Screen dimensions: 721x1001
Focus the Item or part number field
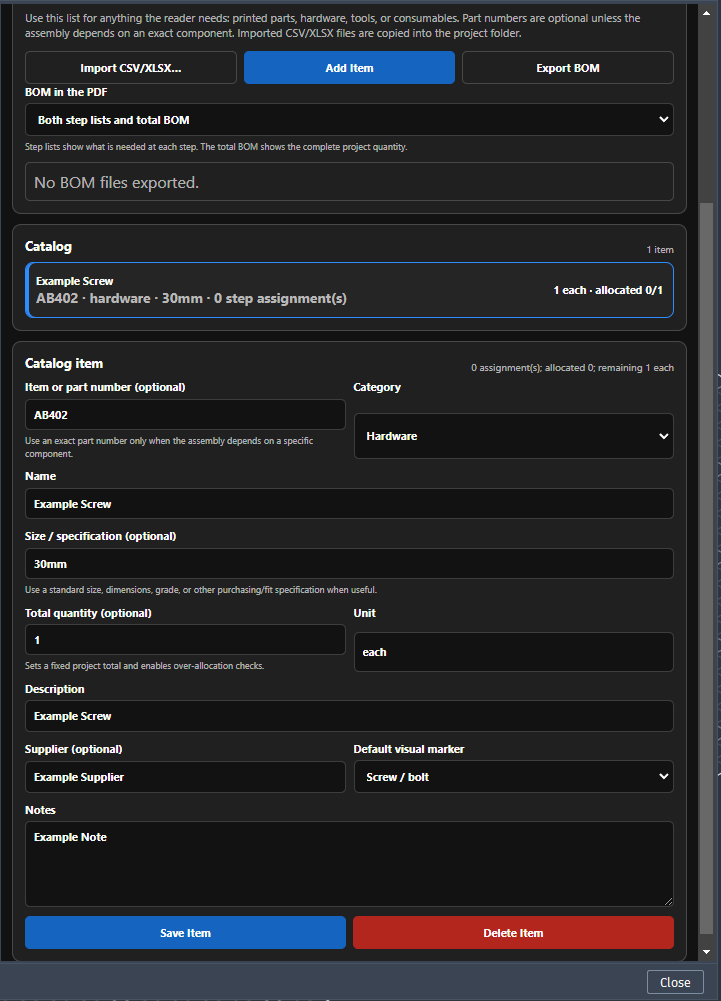click(x=185, y=415)
